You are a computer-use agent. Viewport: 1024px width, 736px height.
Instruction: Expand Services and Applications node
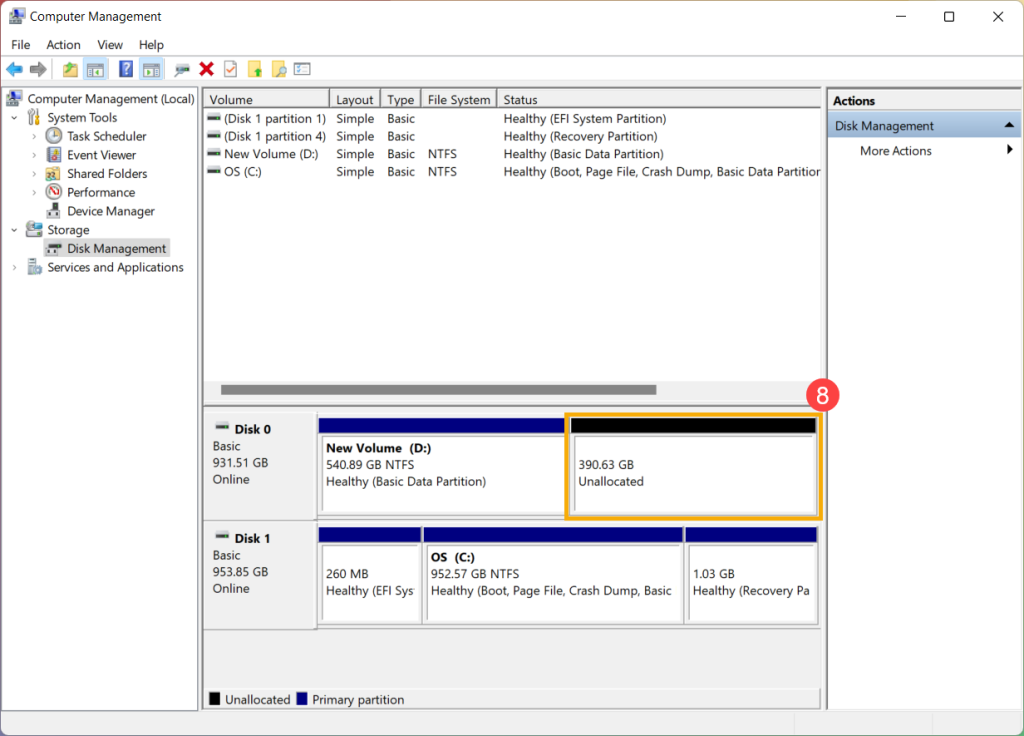(14, 268)
